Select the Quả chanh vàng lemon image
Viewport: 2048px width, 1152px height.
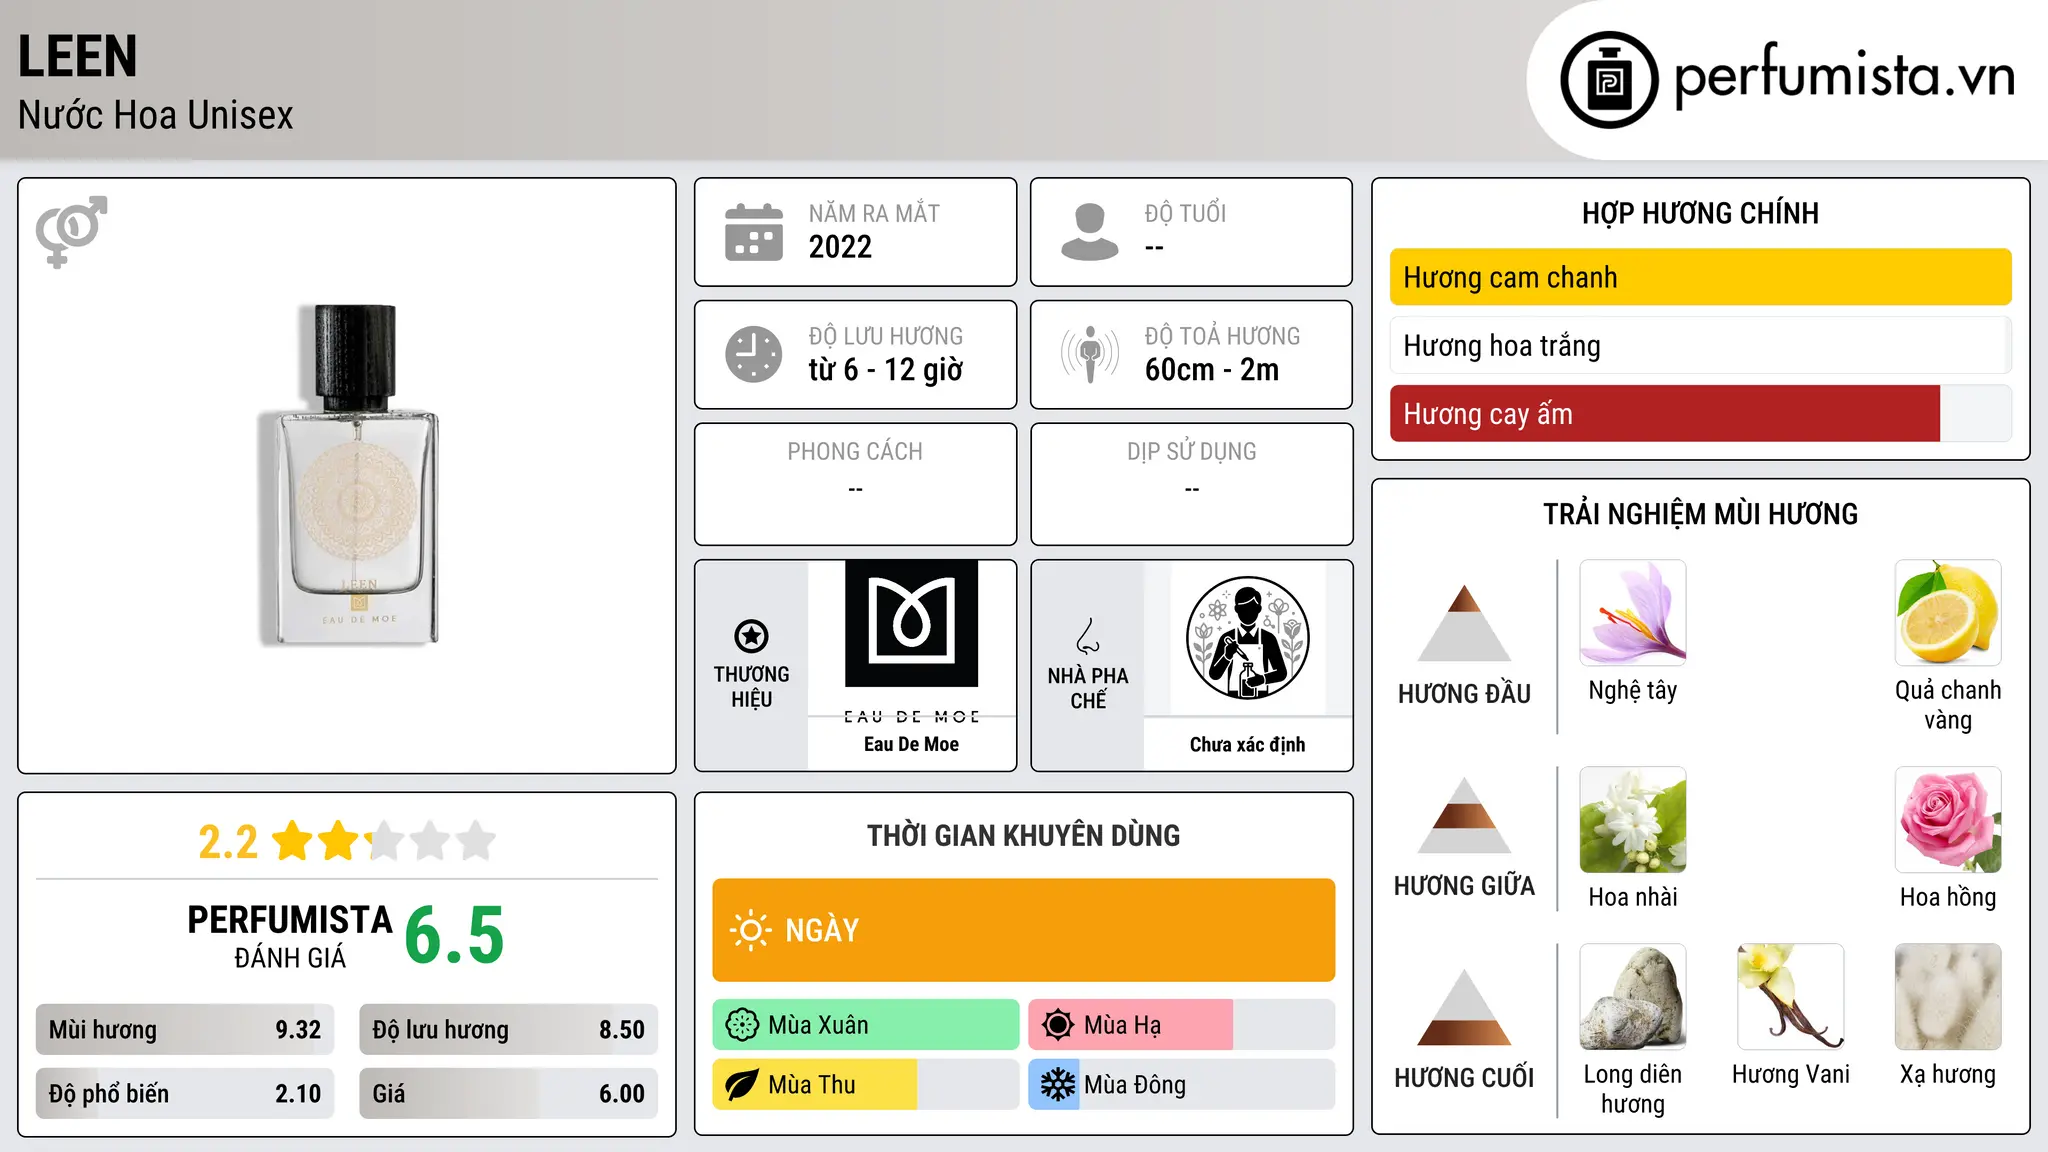pyautogui.click(x=1948, y=613)
